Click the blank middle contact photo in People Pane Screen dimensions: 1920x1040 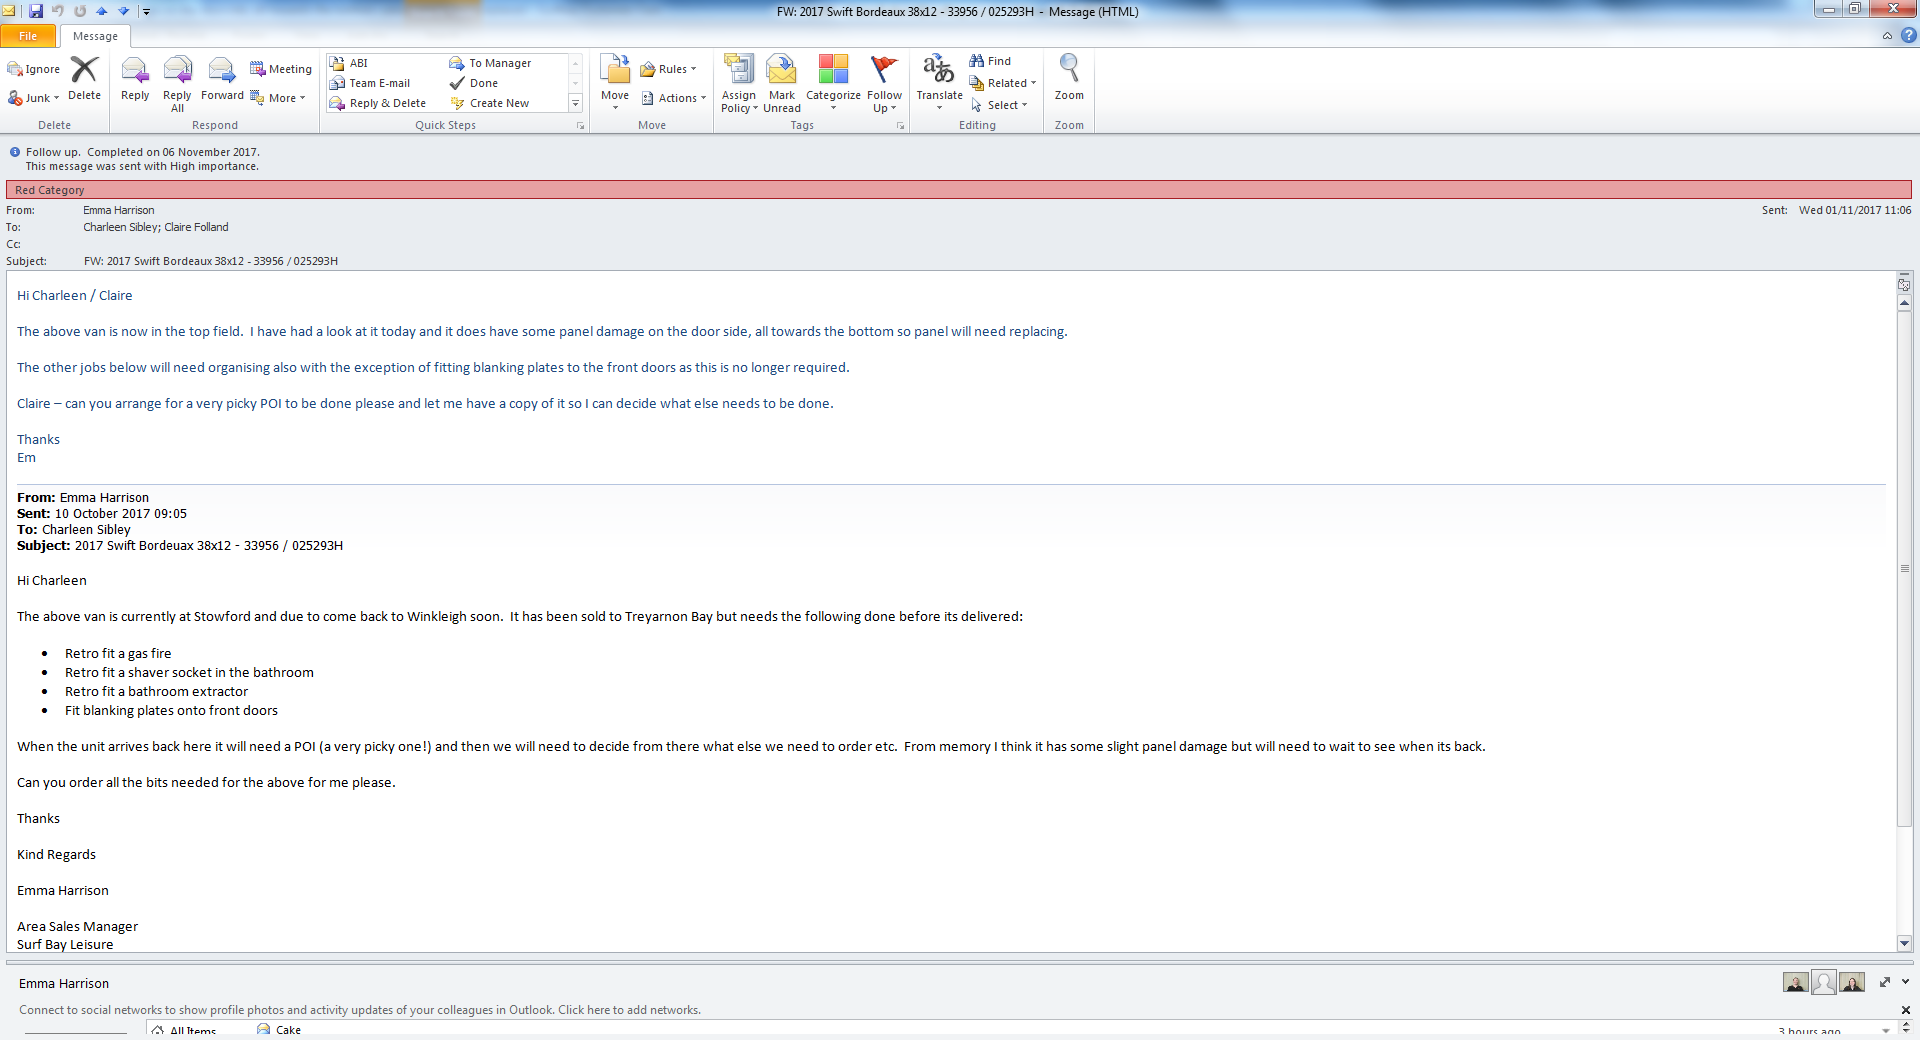point(1824,983)
